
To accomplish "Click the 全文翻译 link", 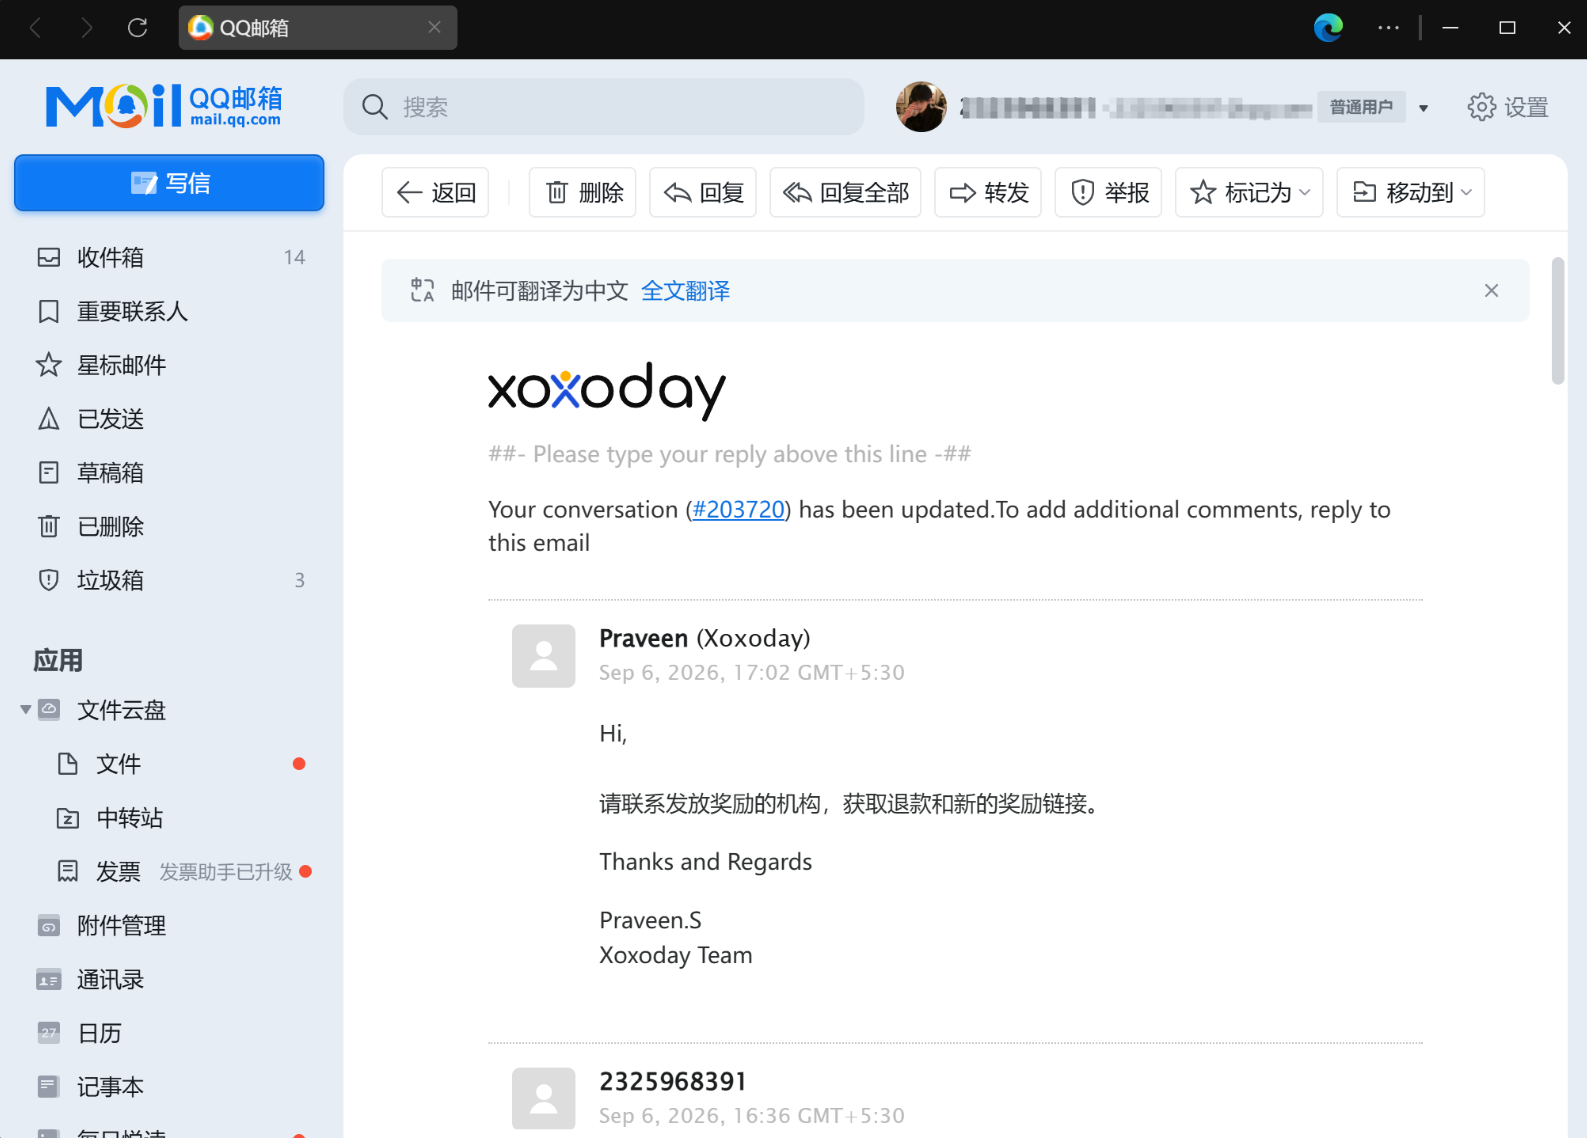I will pos(685,291).
